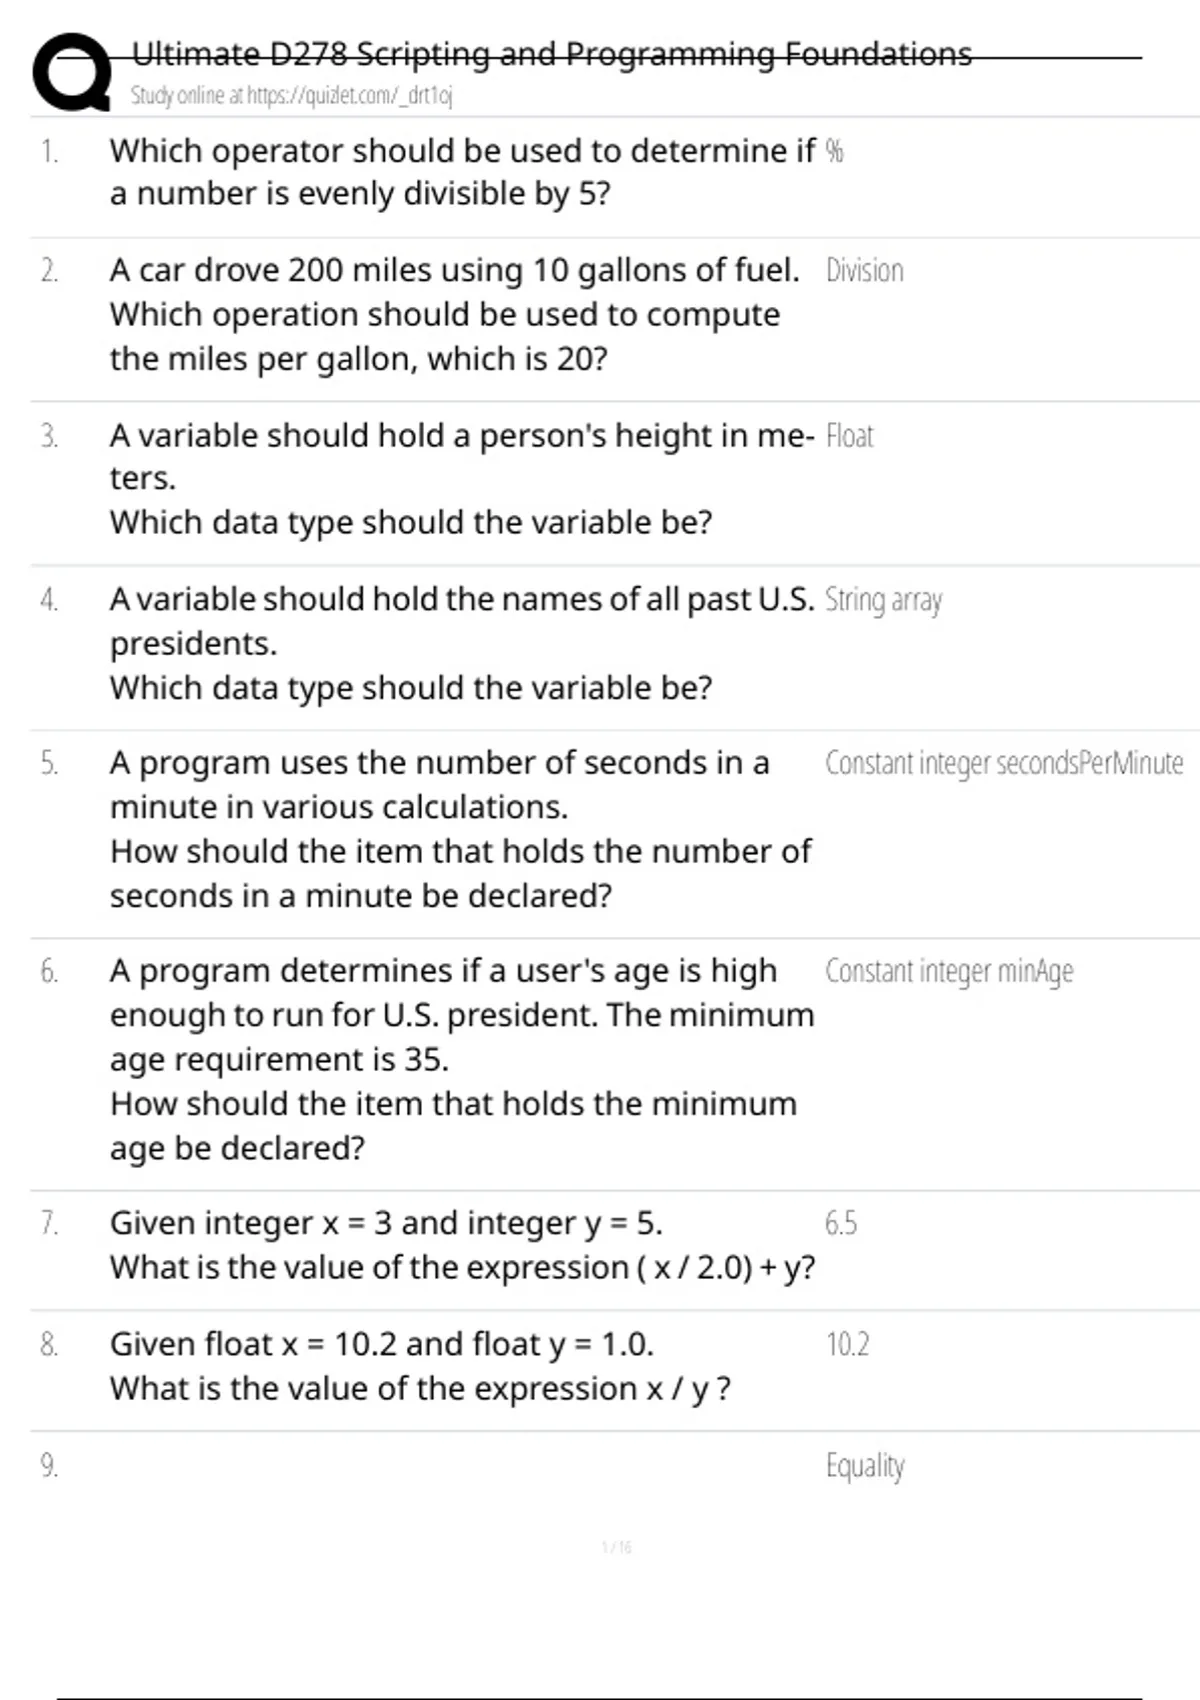This screenshot has height=1700, width=1200.
Task: Open the quizlet.com study link
Action: 291,96
